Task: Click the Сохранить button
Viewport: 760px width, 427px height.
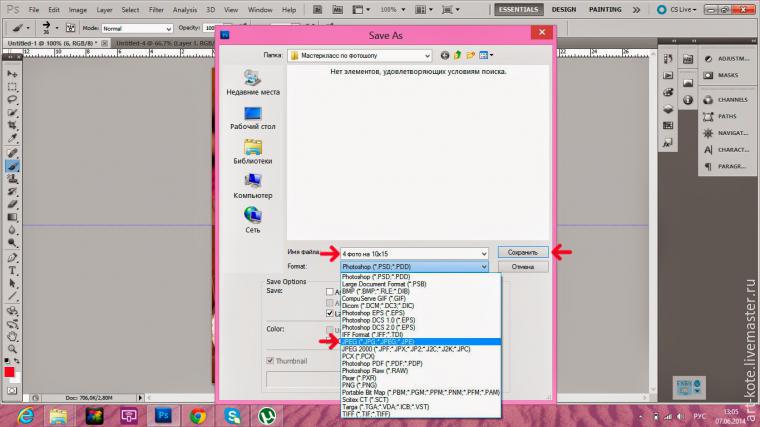Action: (522, 253)
